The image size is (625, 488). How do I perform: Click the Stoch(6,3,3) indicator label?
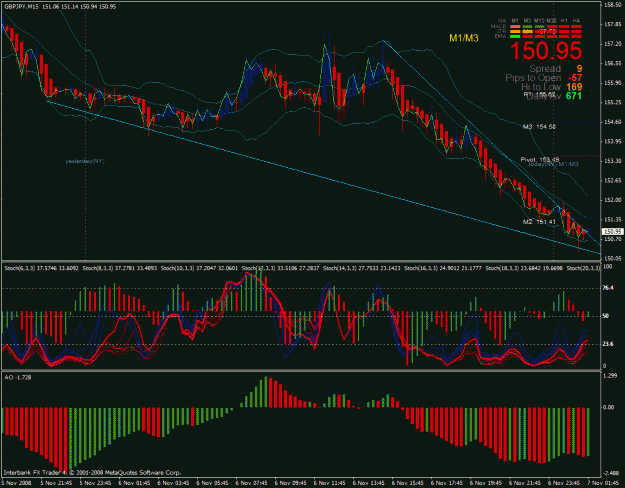[x=41, y=268]
